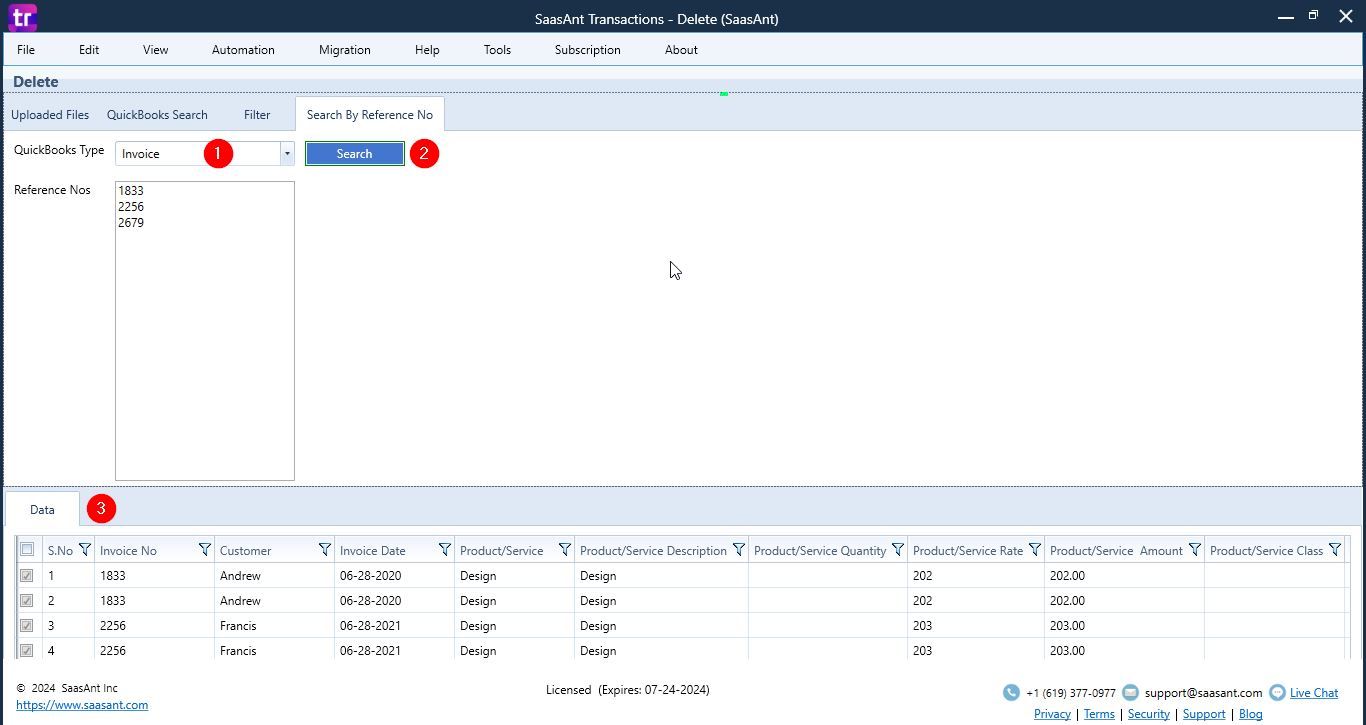Screen dimensions: 1366x725
Task: Select the Data tab
Action: 42,510
